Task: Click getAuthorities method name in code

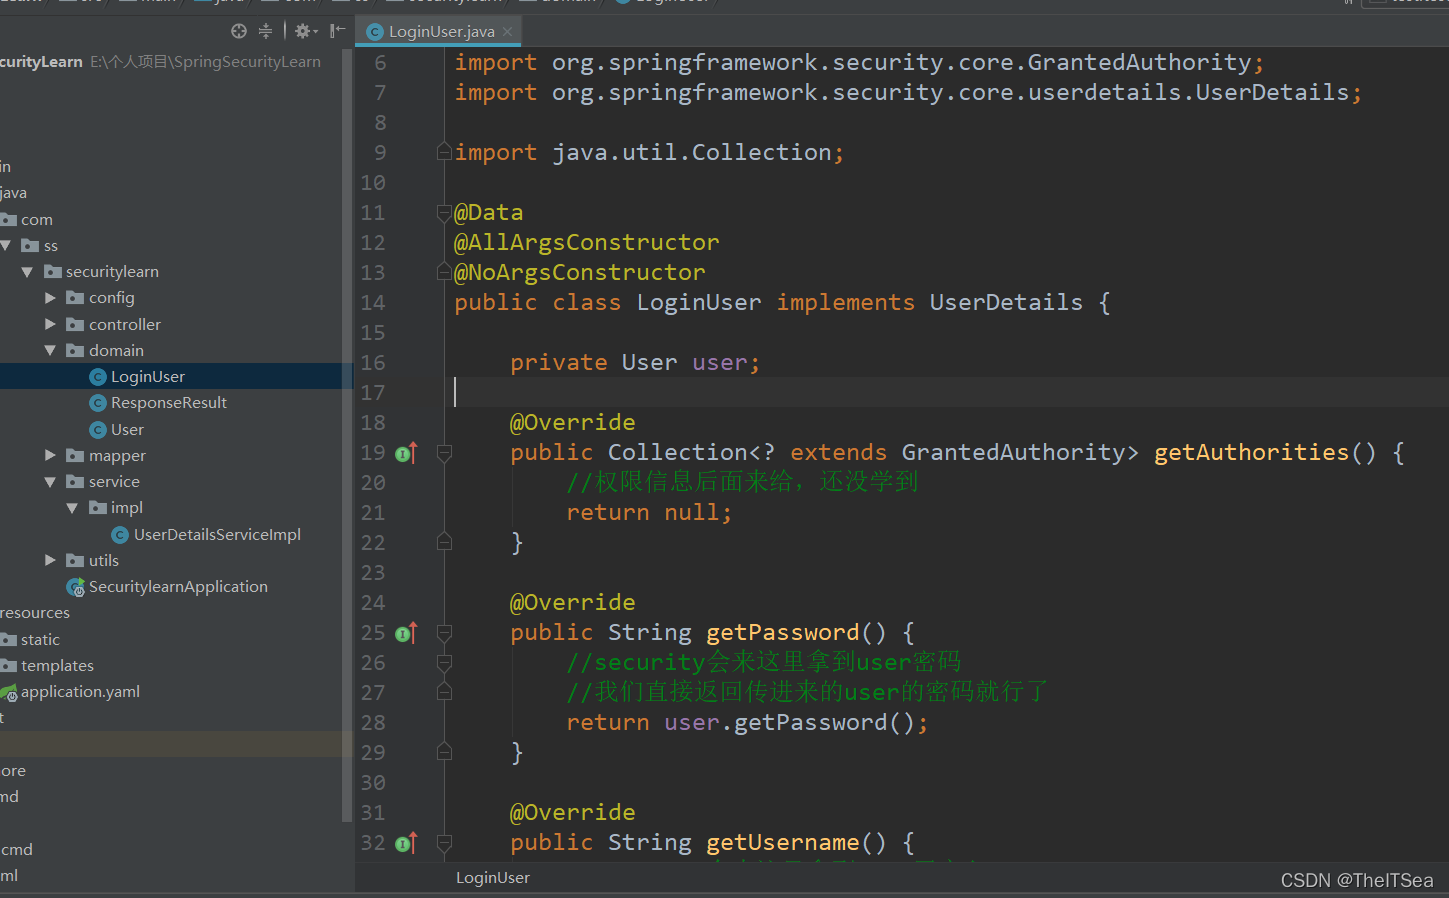Action: coord(1251,453)
